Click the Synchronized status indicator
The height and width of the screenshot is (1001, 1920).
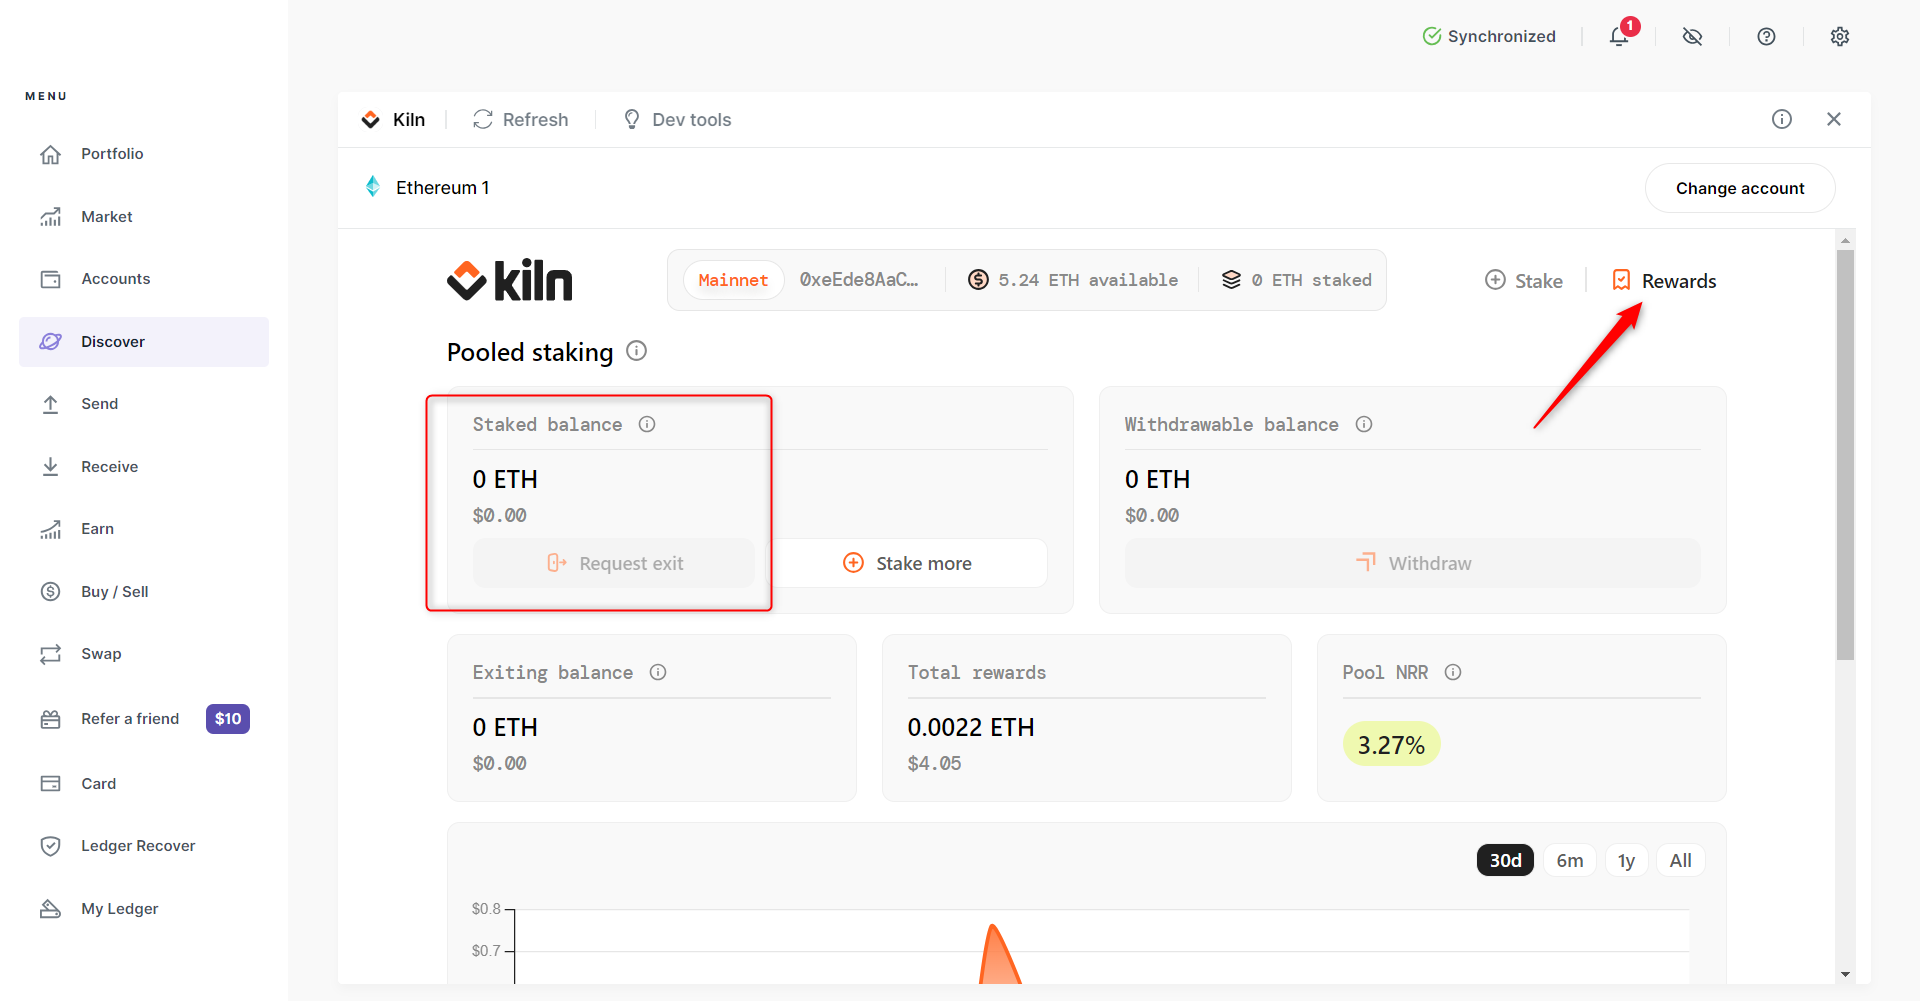[x=1489, y=37]
